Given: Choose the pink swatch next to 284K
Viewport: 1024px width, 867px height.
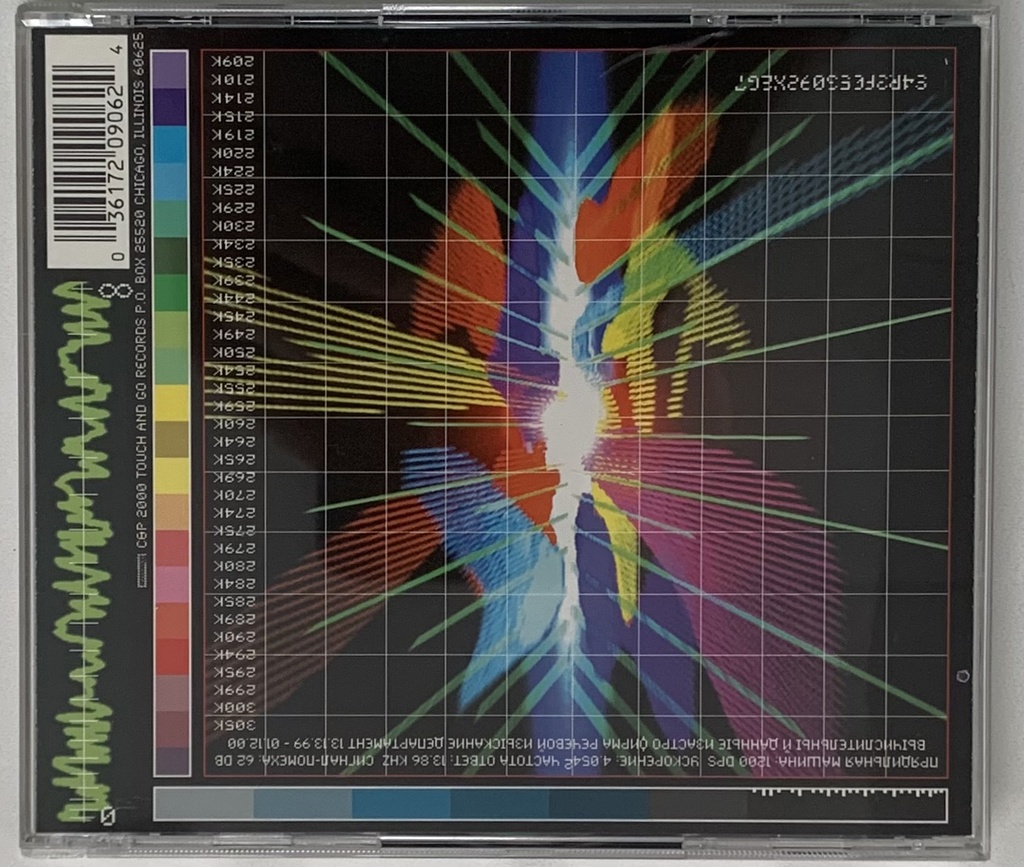Looking at the screenshot, I should [x=171, y=583].
